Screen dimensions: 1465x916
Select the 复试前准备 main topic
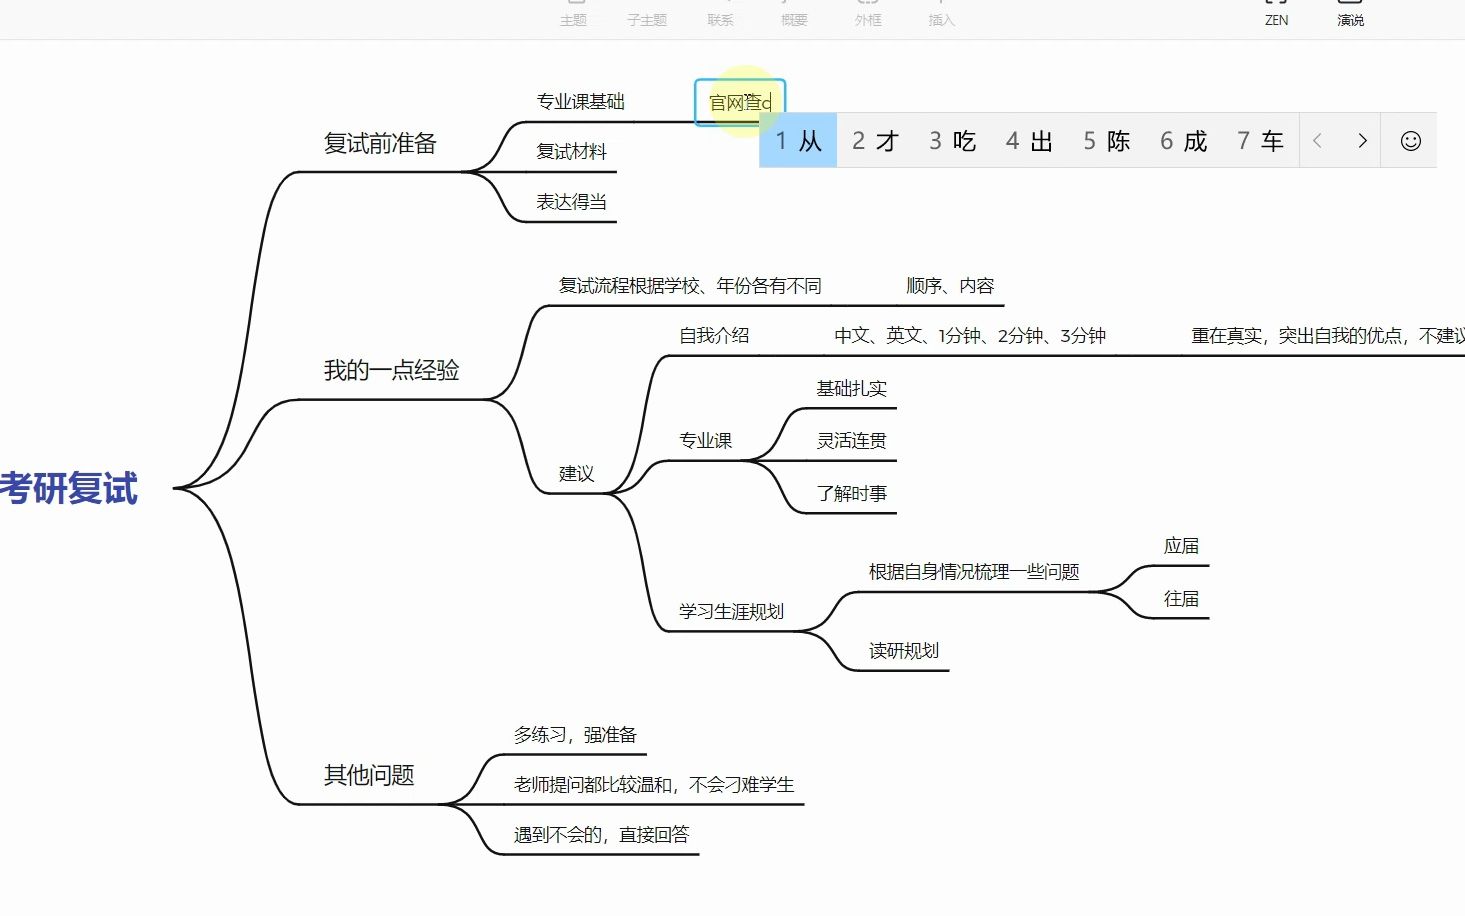click(x=380, y=144)
